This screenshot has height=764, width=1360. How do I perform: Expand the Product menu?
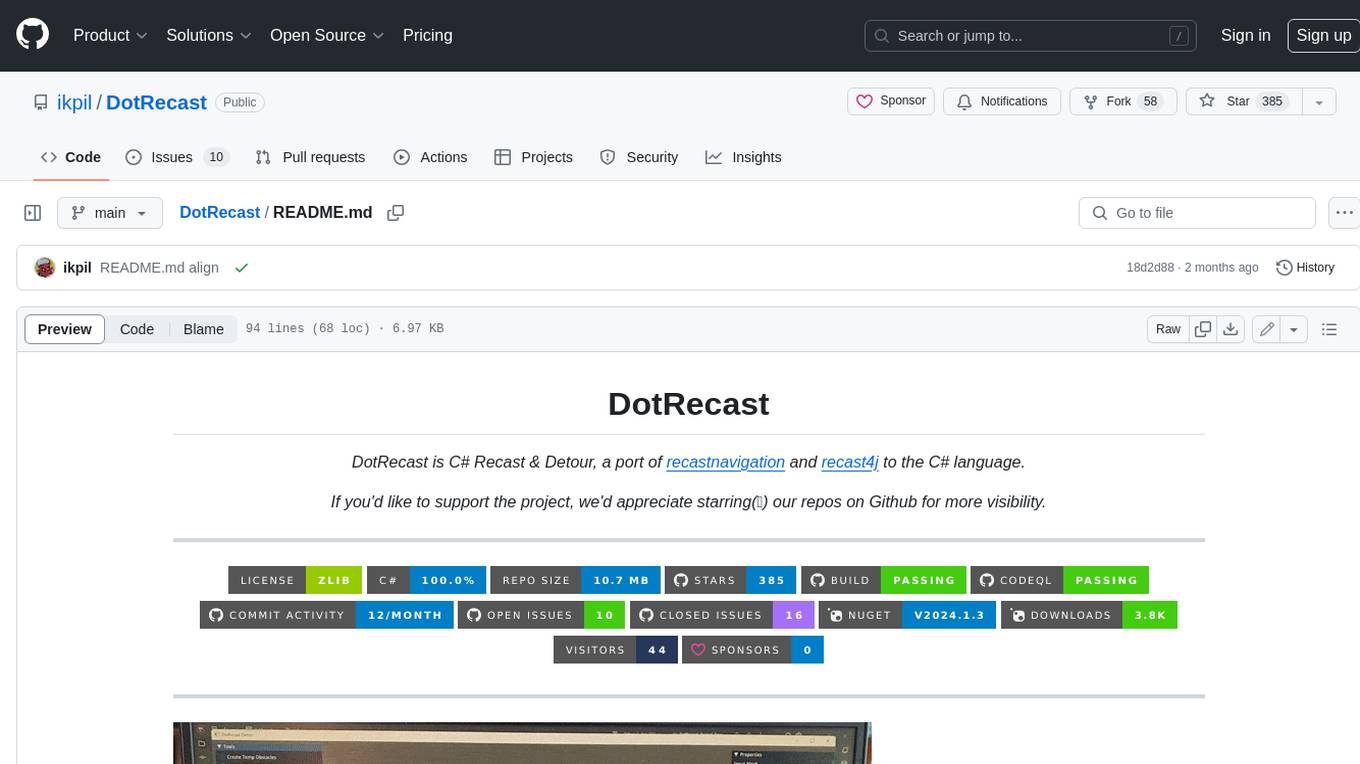pos(110,35)
